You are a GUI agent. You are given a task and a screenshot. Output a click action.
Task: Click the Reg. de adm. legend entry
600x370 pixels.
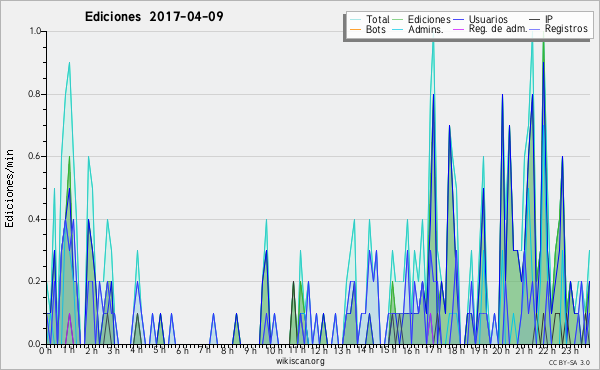(491, 29)
